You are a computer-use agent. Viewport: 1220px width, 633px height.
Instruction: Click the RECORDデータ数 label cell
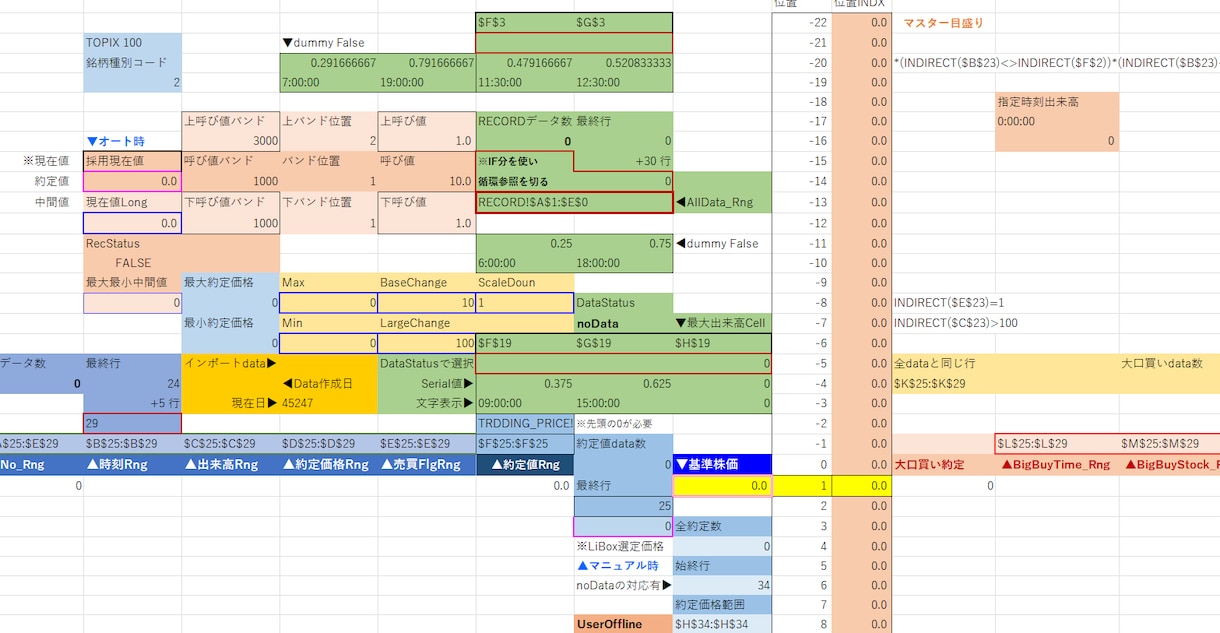coord(524,121)
